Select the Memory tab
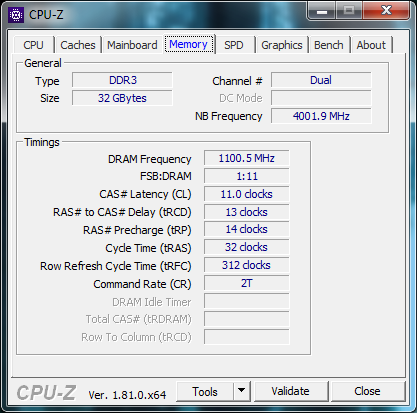This screenshot has width=417, height=413. (x=189, y=44)
